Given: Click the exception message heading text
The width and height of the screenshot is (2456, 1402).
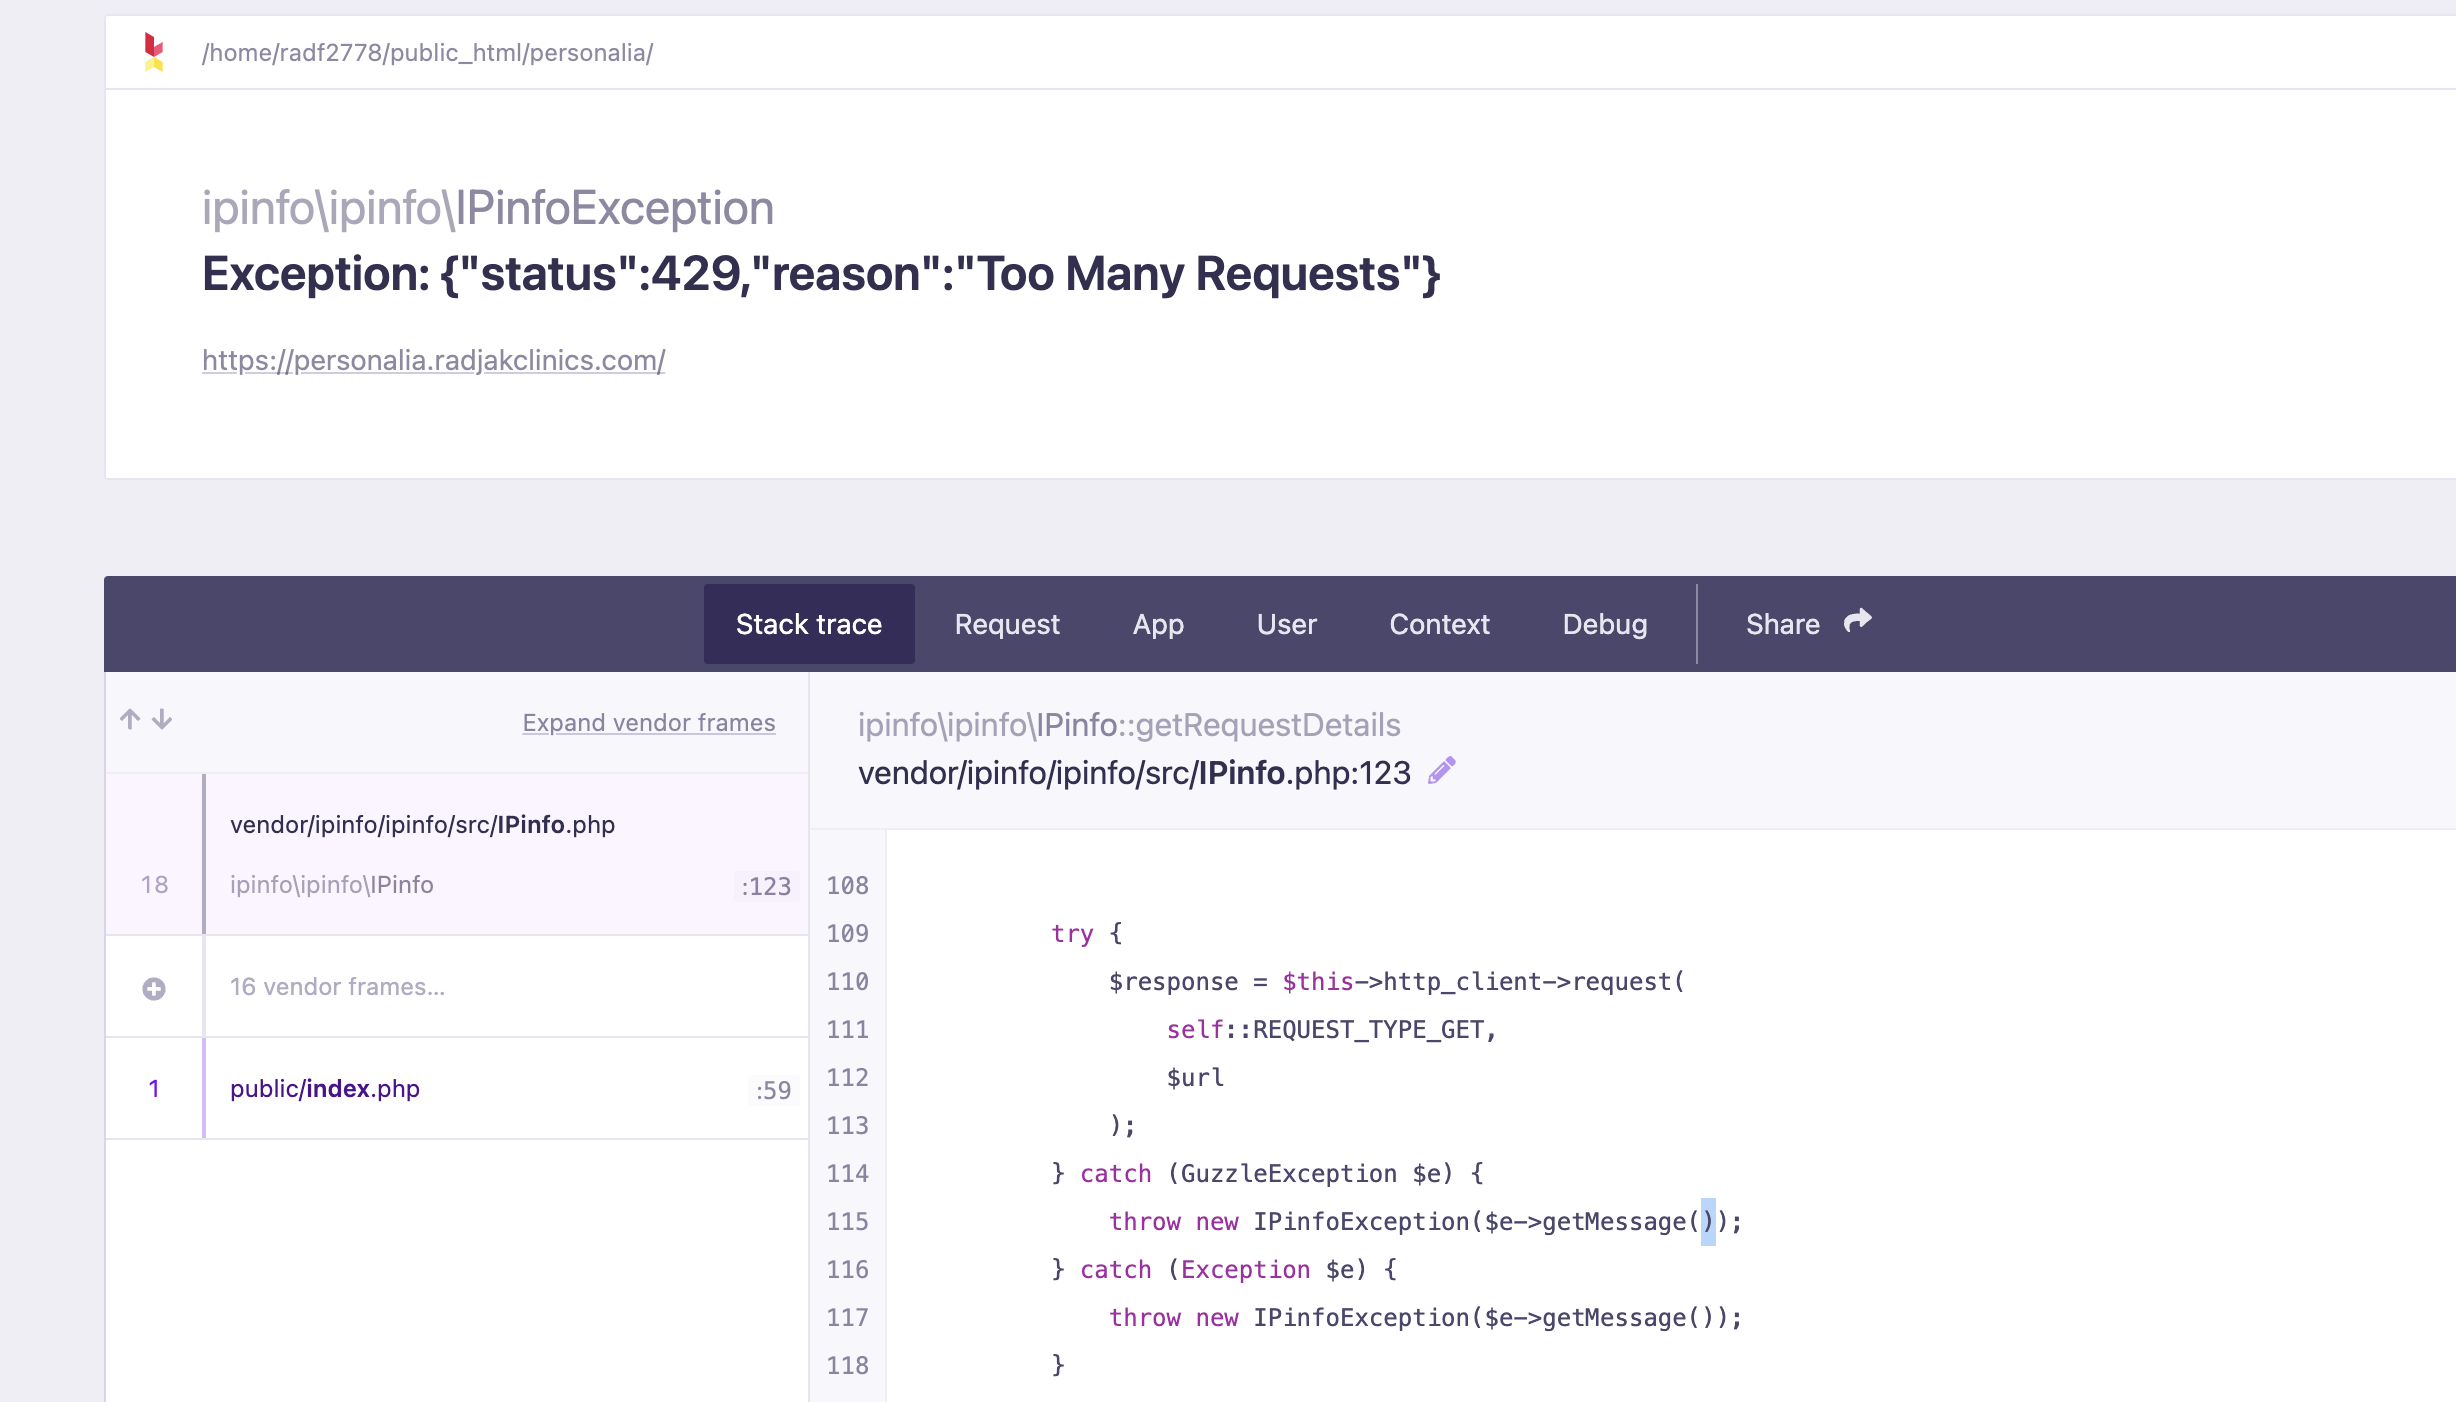Looking at the screenshot, I should tap(820, 274).
